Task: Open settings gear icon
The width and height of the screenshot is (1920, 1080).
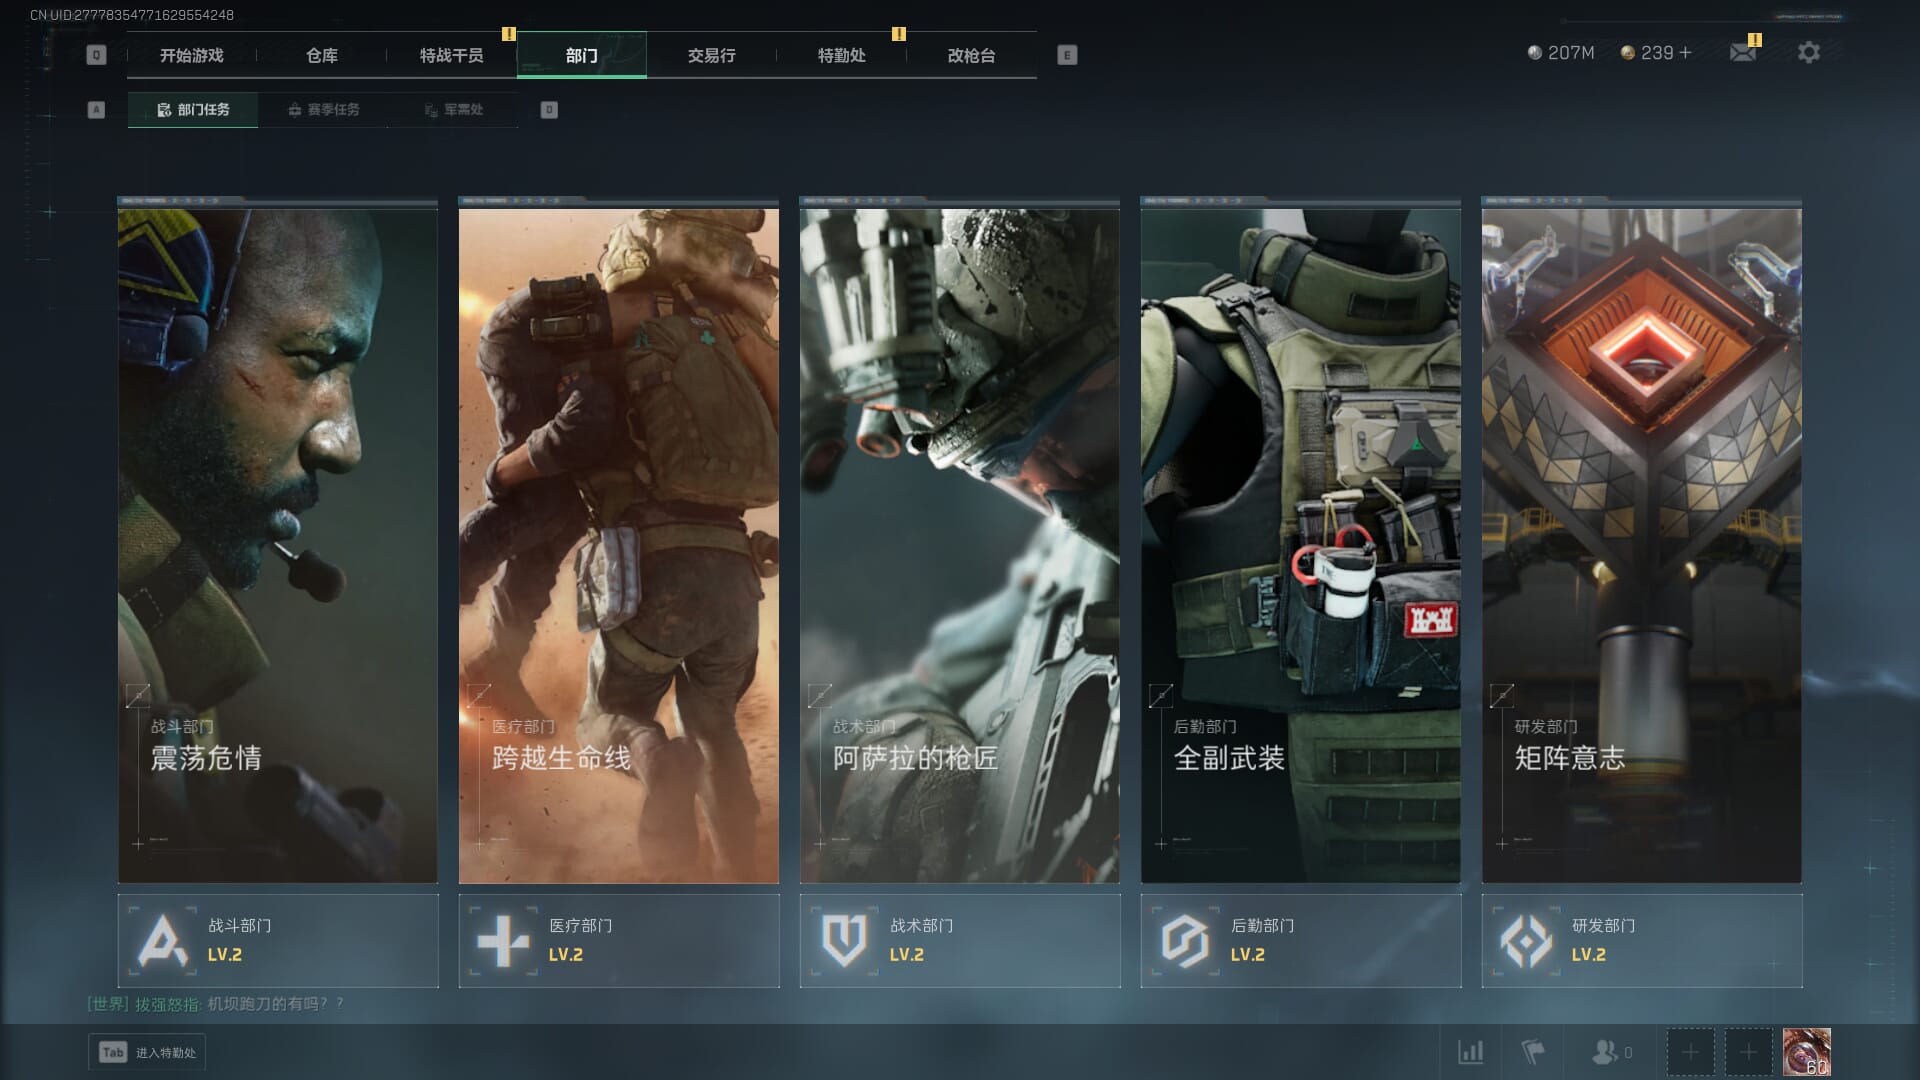Action: click(1808, 53)
